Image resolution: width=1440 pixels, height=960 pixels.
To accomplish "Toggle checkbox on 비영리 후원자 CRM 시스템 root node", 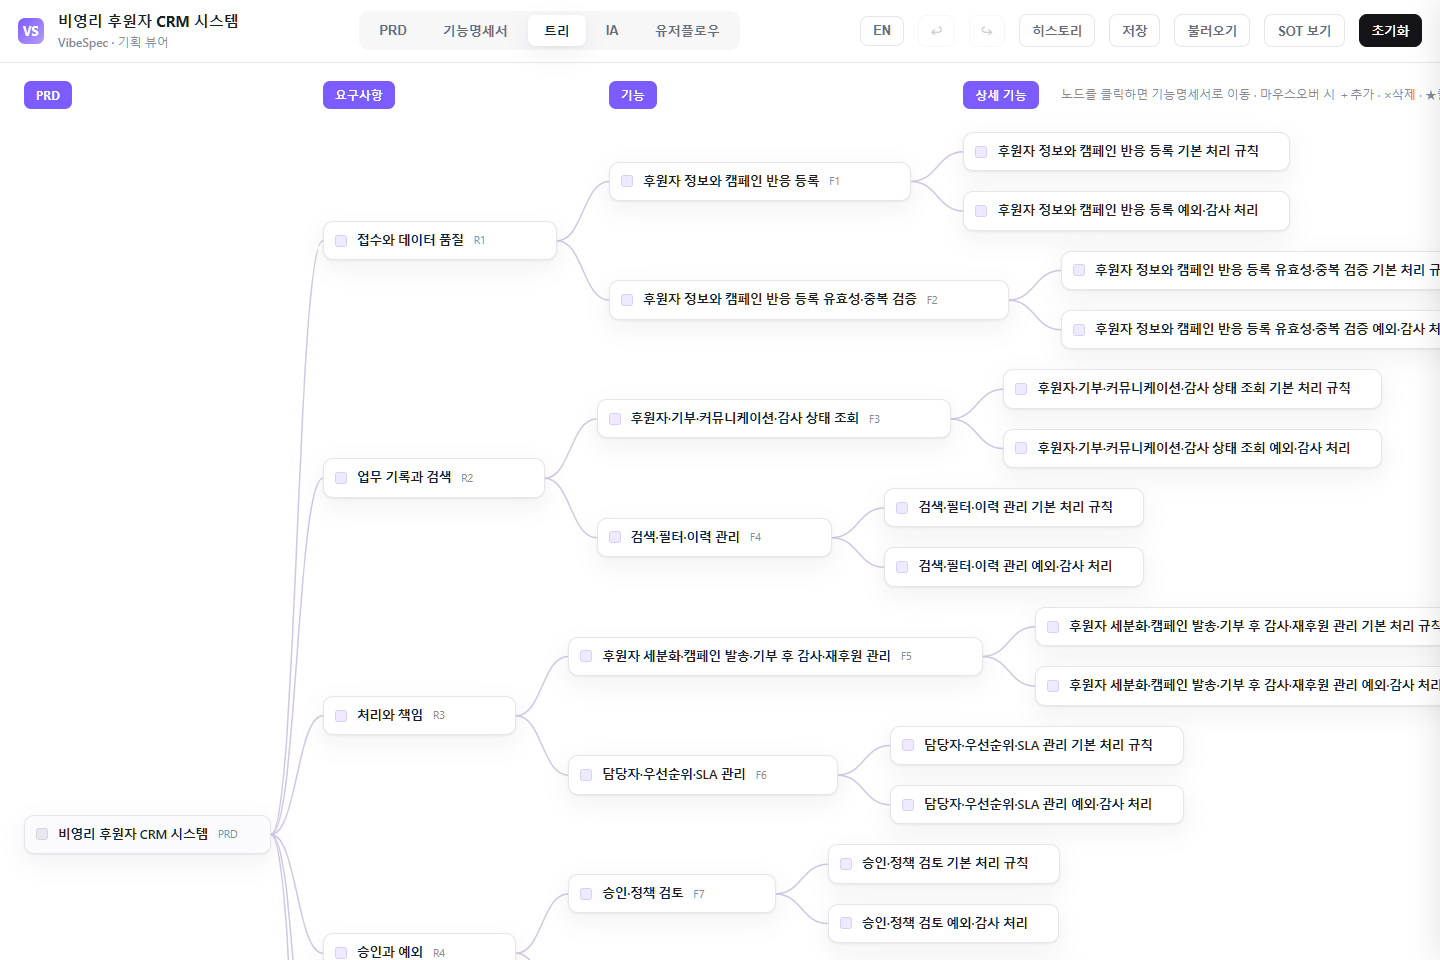I will [42, 834].
